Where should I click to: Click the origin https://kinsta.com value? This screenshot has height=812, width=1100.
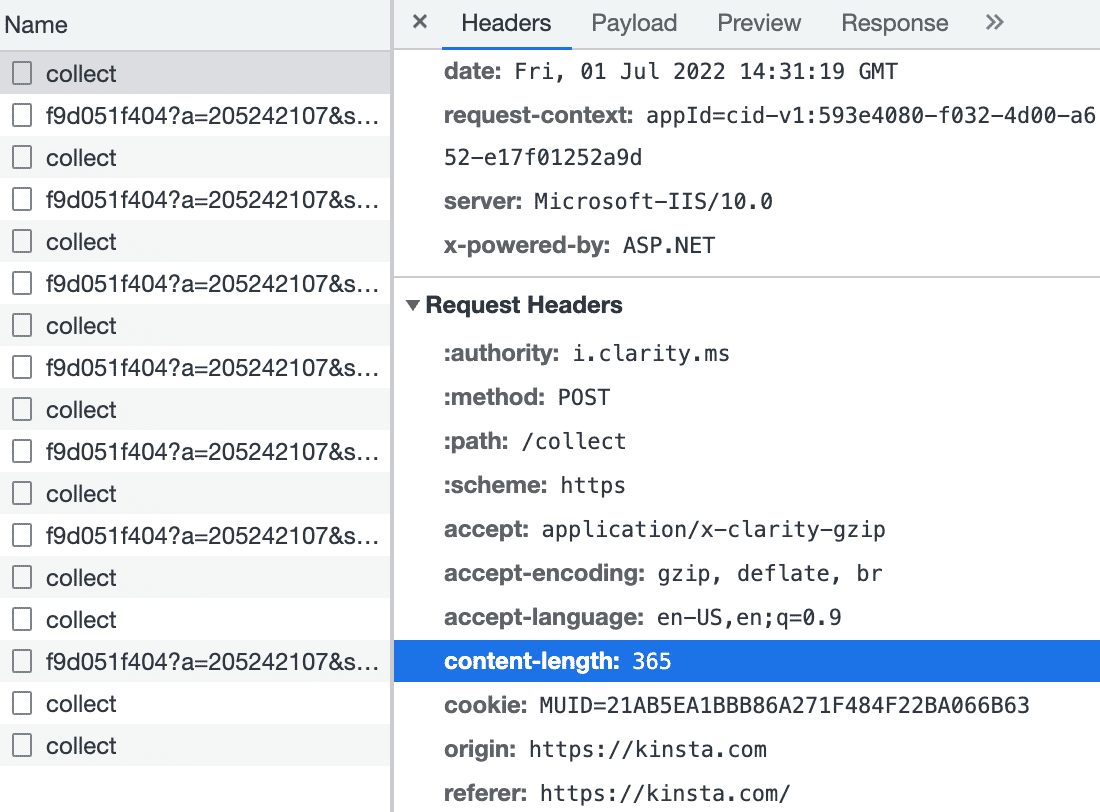[x=648, y=749]
